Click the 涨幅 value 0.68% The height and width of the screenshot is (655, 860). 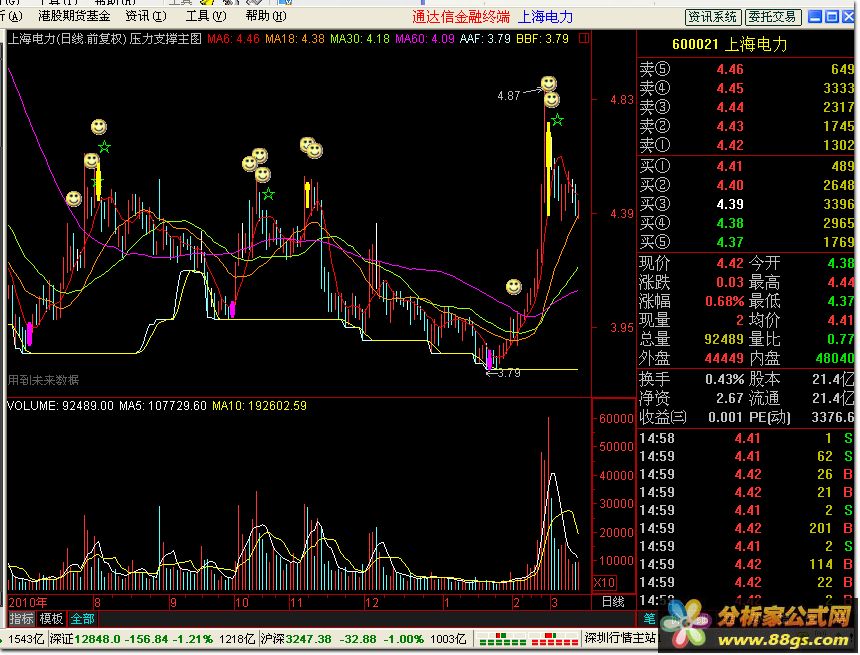click(x=725, y=301)
